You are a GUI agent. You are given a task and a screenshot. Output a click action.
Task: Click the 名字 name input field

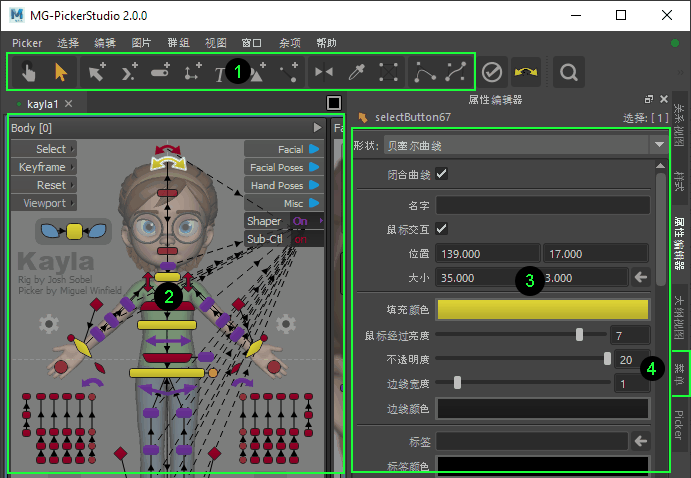click(x=542, y=205)
